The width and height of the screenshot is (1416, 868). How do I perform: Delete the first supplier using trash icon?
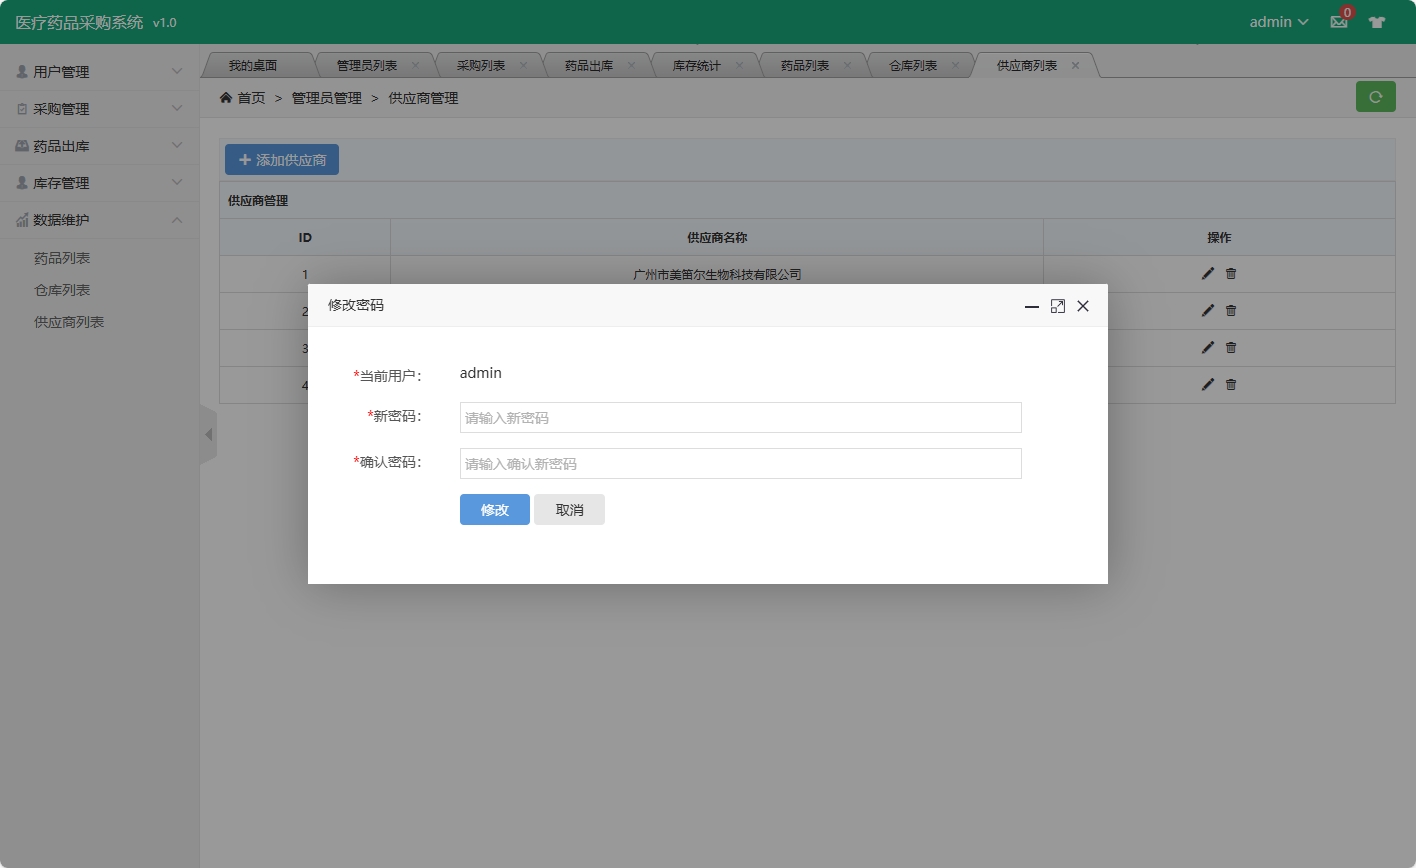pyautogui.click(x=1230, y=273)
